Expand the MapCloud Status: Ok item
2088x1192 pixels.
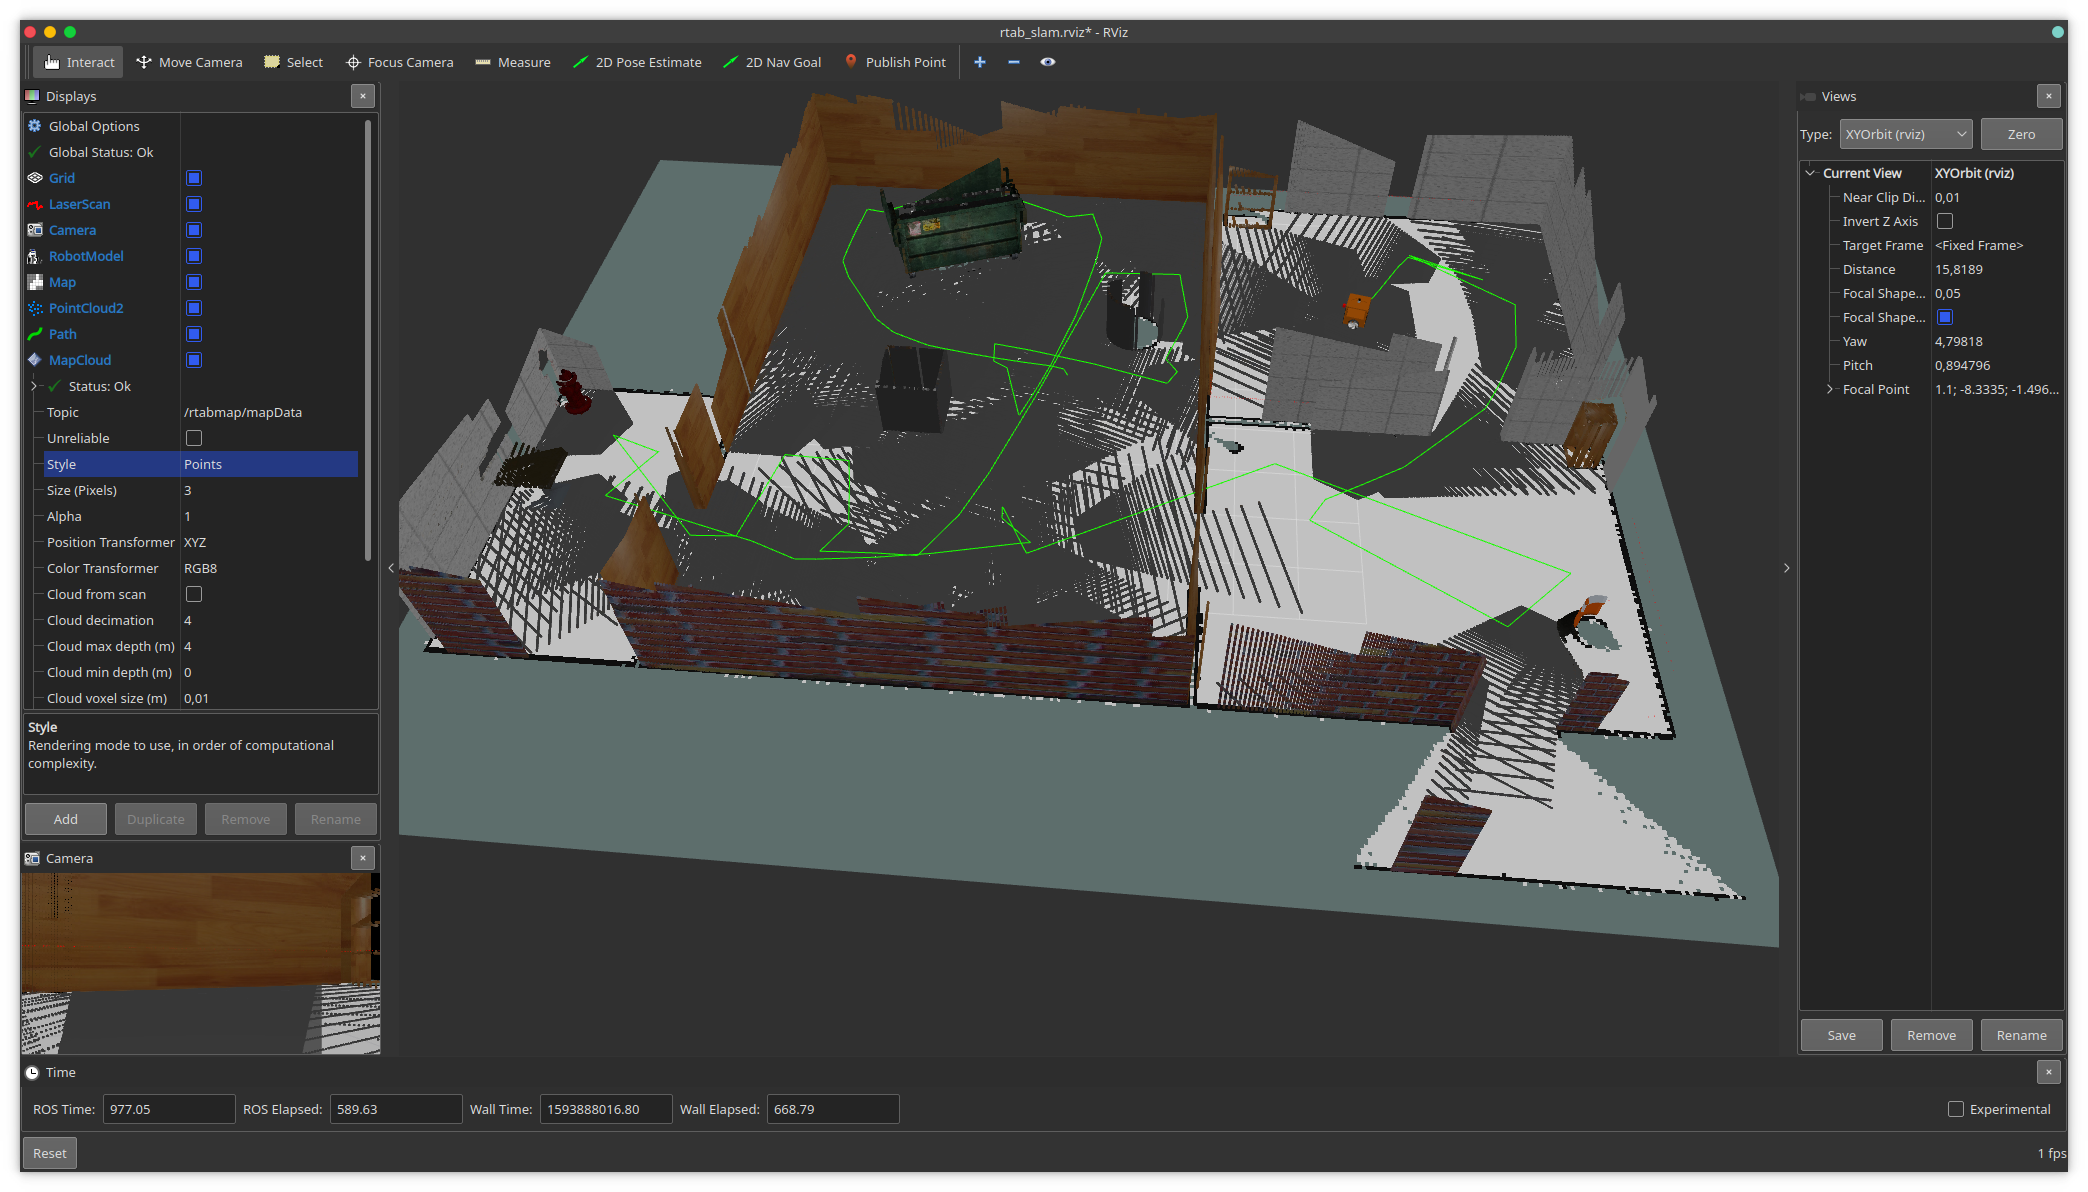coord(34,386)
